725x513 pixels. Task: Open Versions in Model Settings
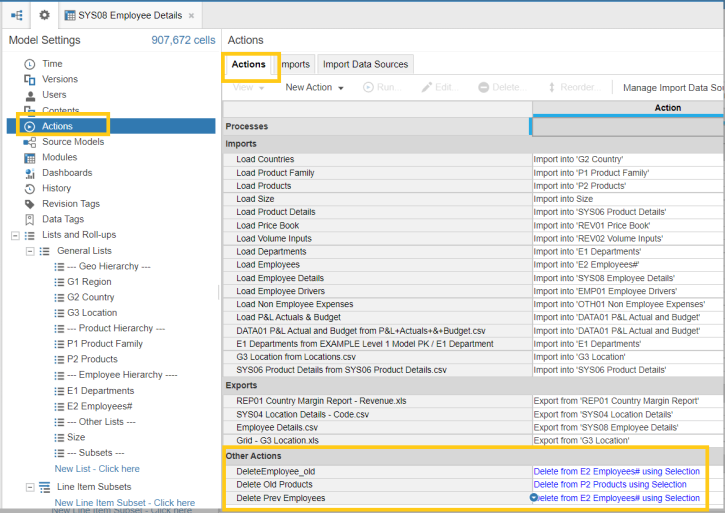coord(60,79)
